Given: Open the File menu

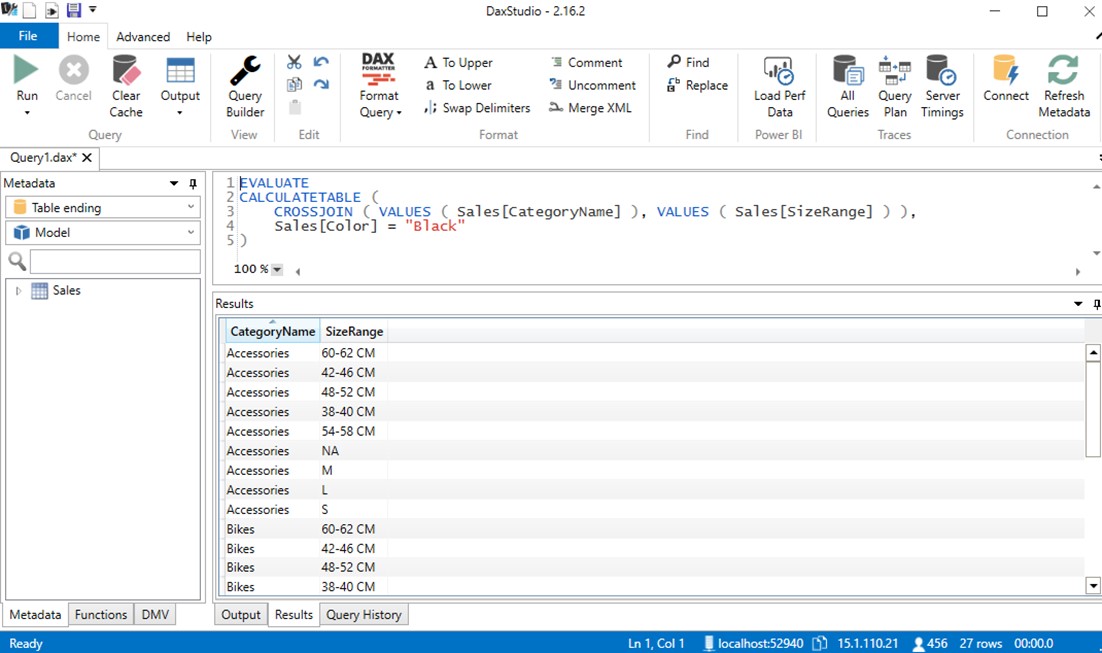Looking at the screenshot, I should pyautogui.click(x=28, y=36).
